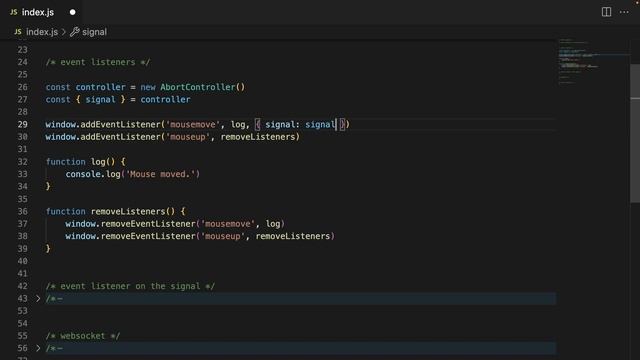Click the breadcrumb chevron separator after index.js

pyautogui.click(x=64, y=32)
